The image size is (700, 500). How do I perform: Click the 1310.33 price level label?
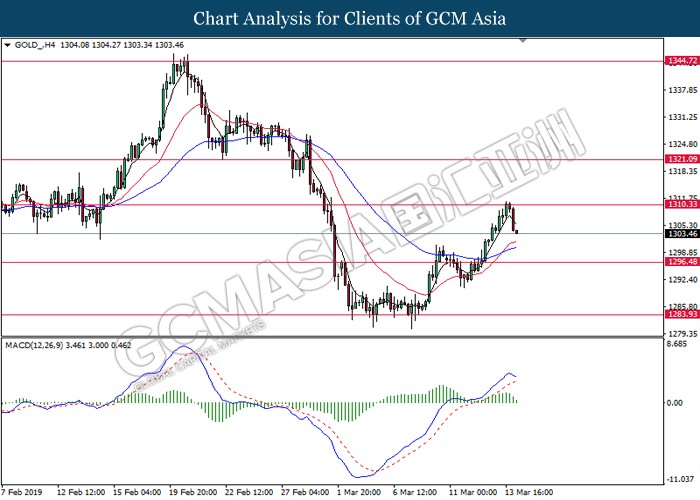click(682, 204)
